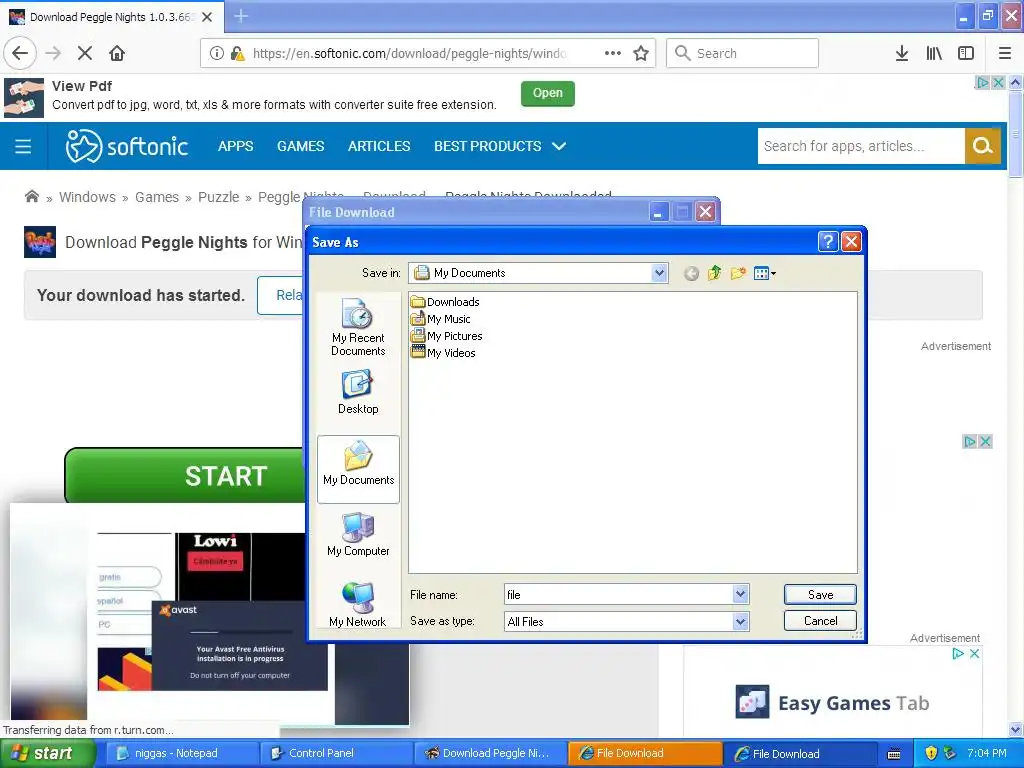Image resolution: width=1024 pixels, height=768 pixels.
Task: Bookmark this page with the star icon
Action: click(x=641, y=53)
